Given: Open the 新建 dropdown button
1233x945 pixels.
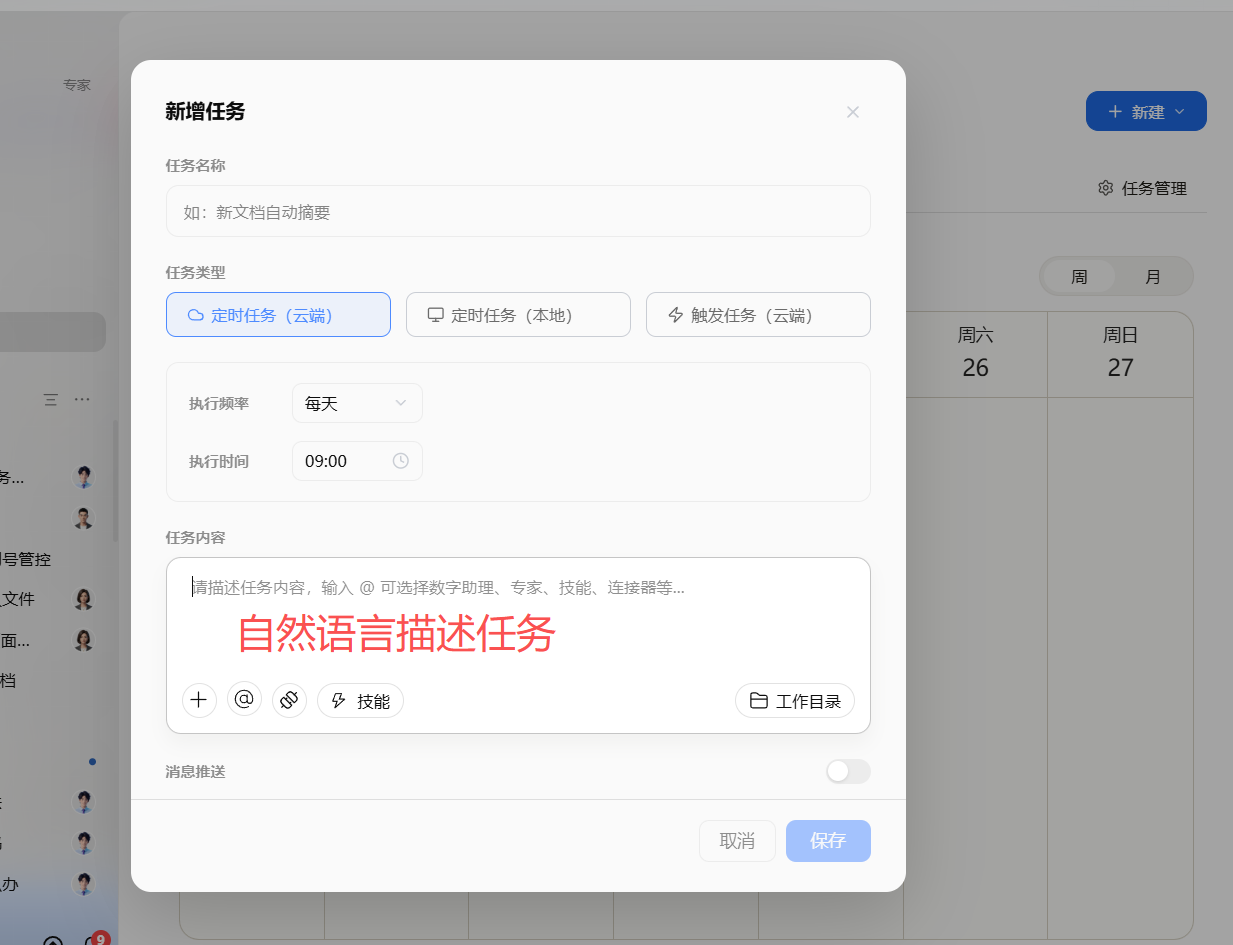Looking at the screenshot, I should 1146,111.
